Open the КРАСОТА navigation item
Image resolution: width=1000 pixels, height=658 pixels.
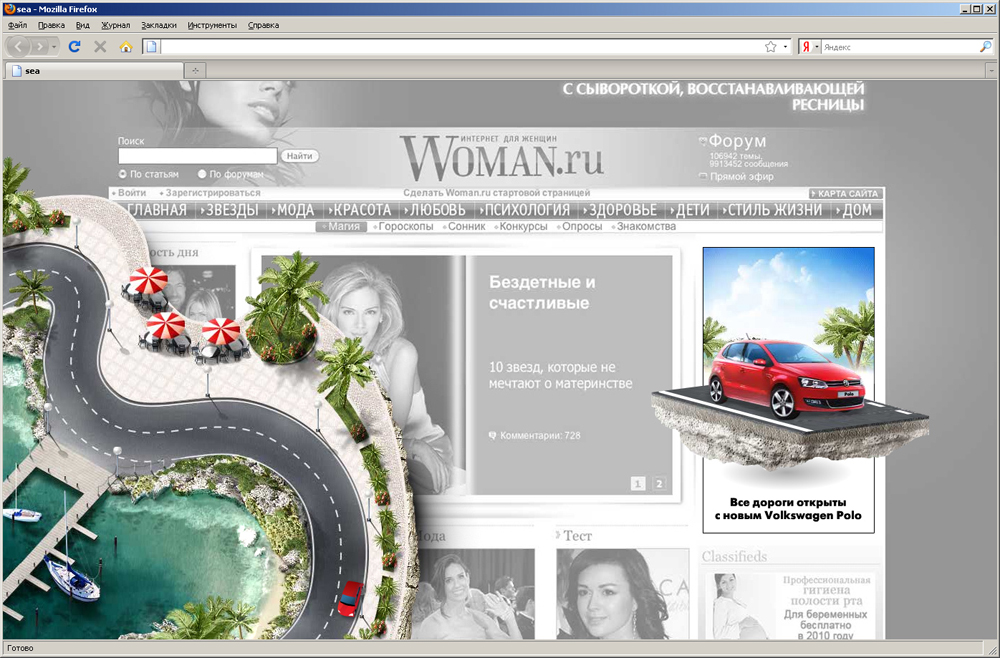[362, 210]
